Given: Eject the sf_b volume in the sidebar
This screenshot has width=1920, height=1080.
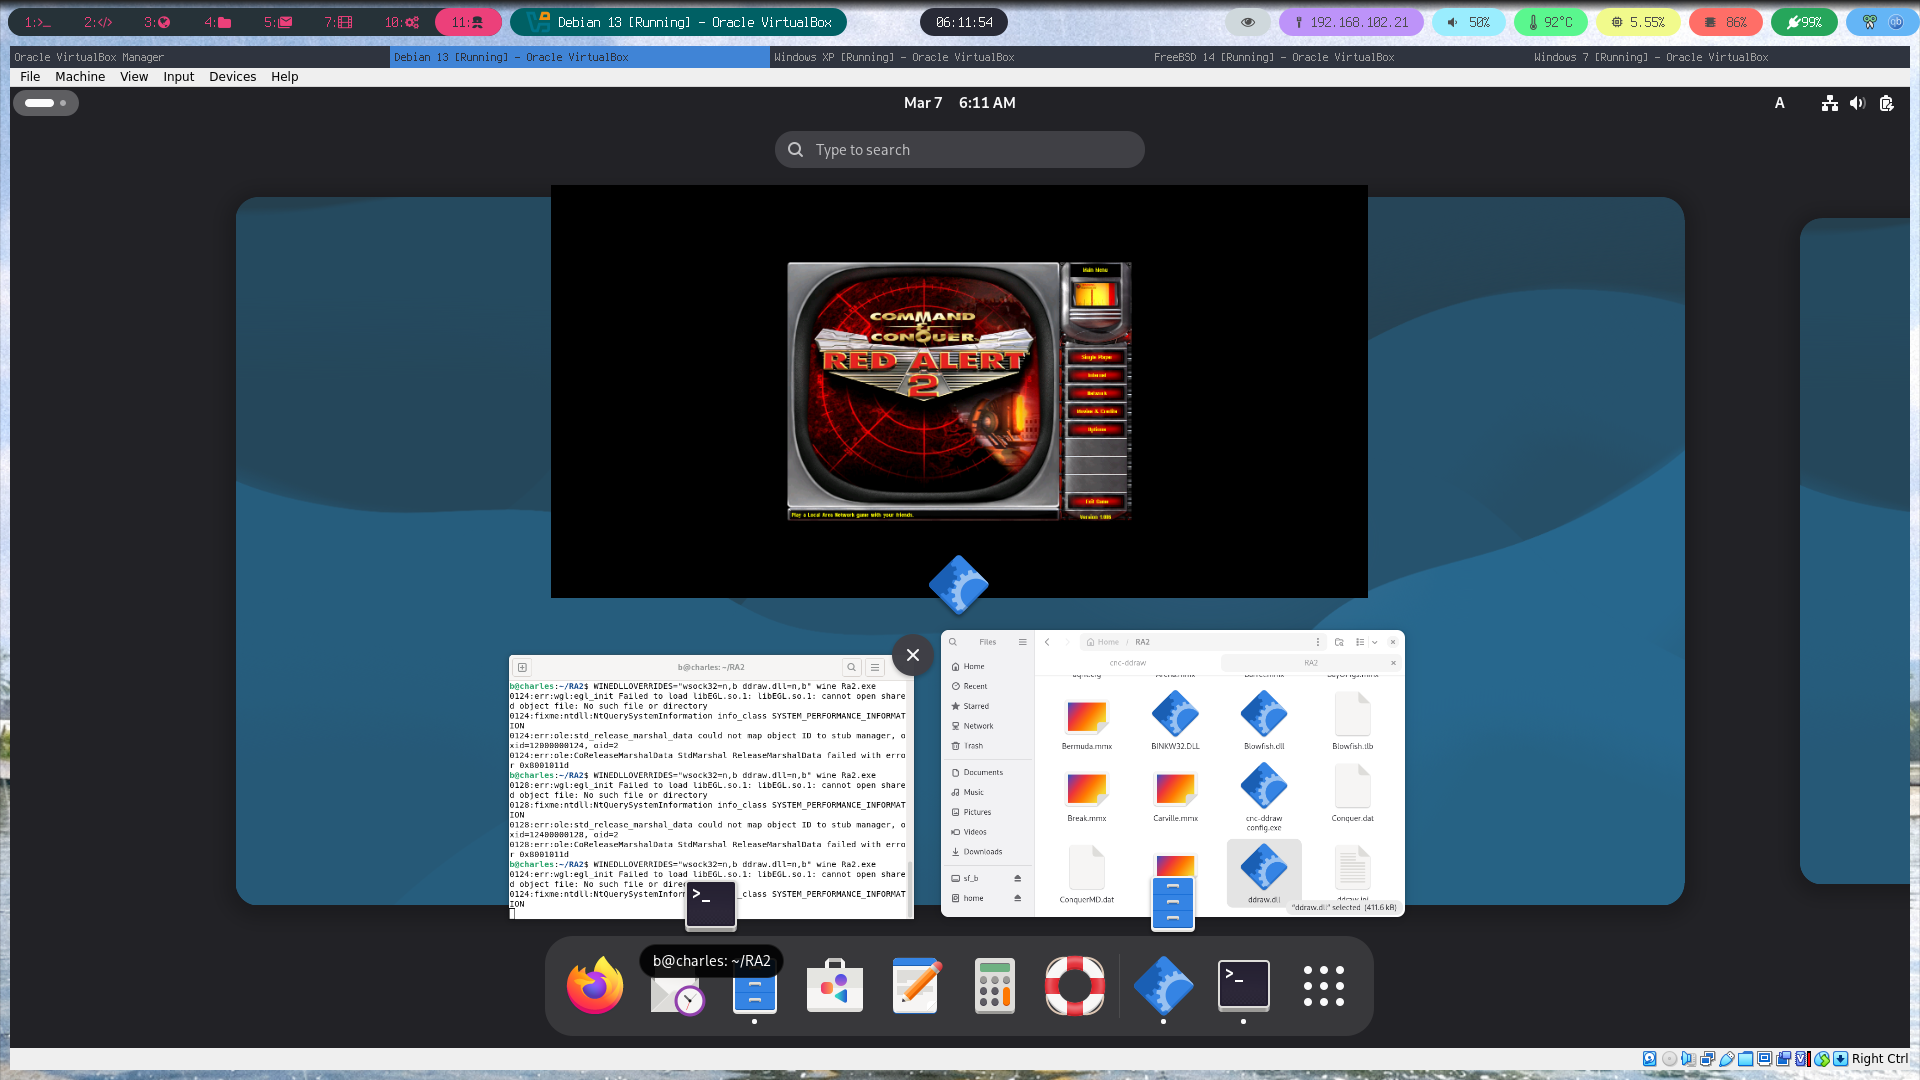Looking at the screenshot, I should tap(1017, 877).
